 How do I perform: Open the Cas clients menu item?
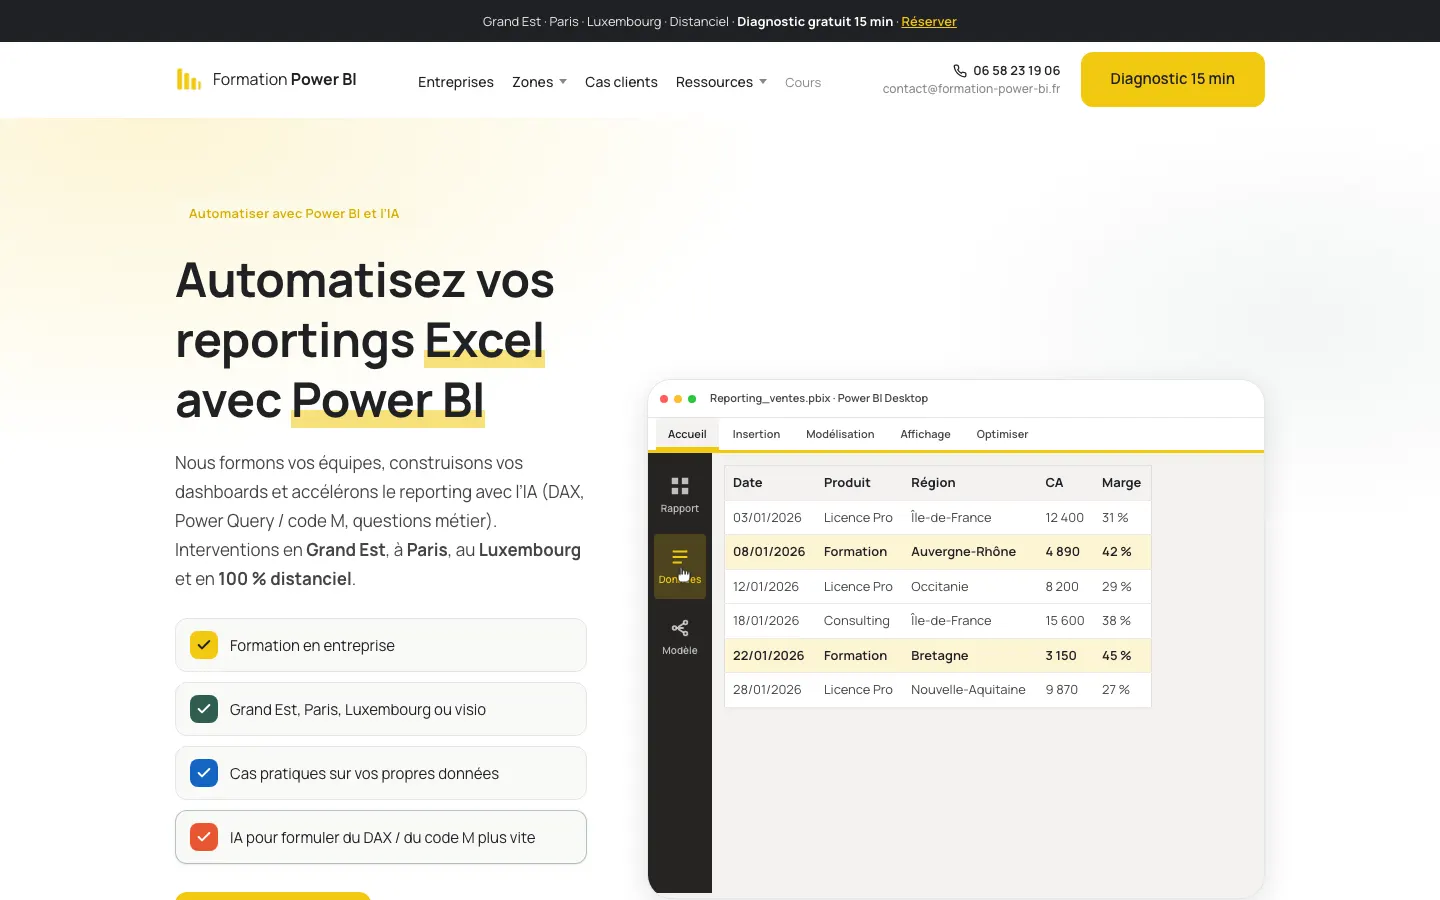(x=621, y=82)
